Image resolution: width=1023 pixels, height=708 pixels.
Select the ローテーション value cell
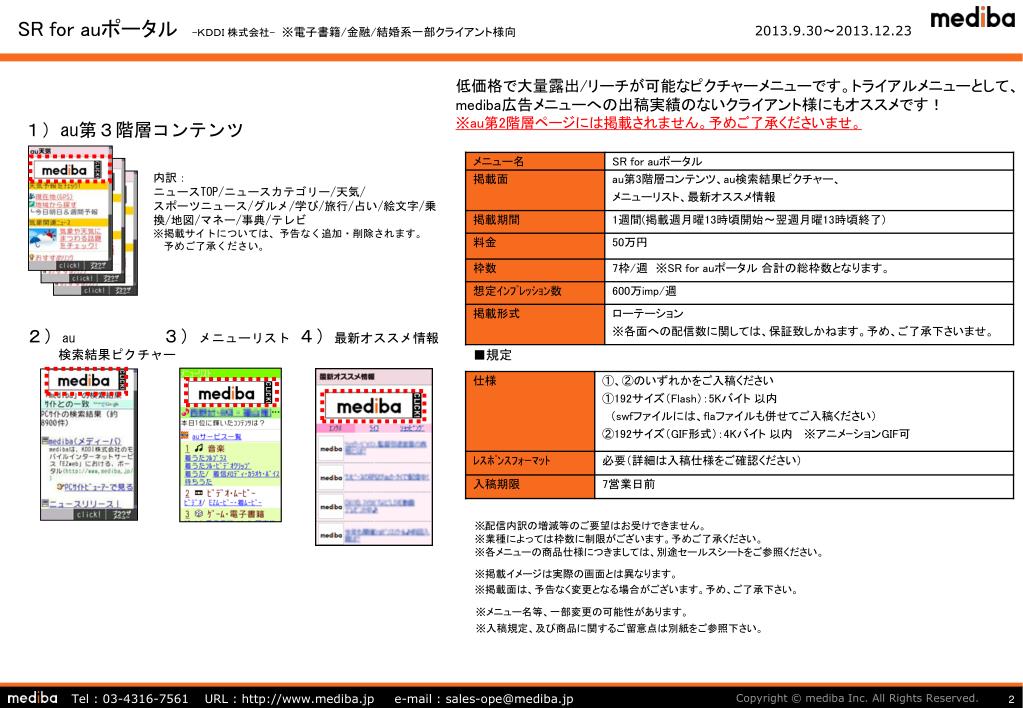(x=809, y=324)
